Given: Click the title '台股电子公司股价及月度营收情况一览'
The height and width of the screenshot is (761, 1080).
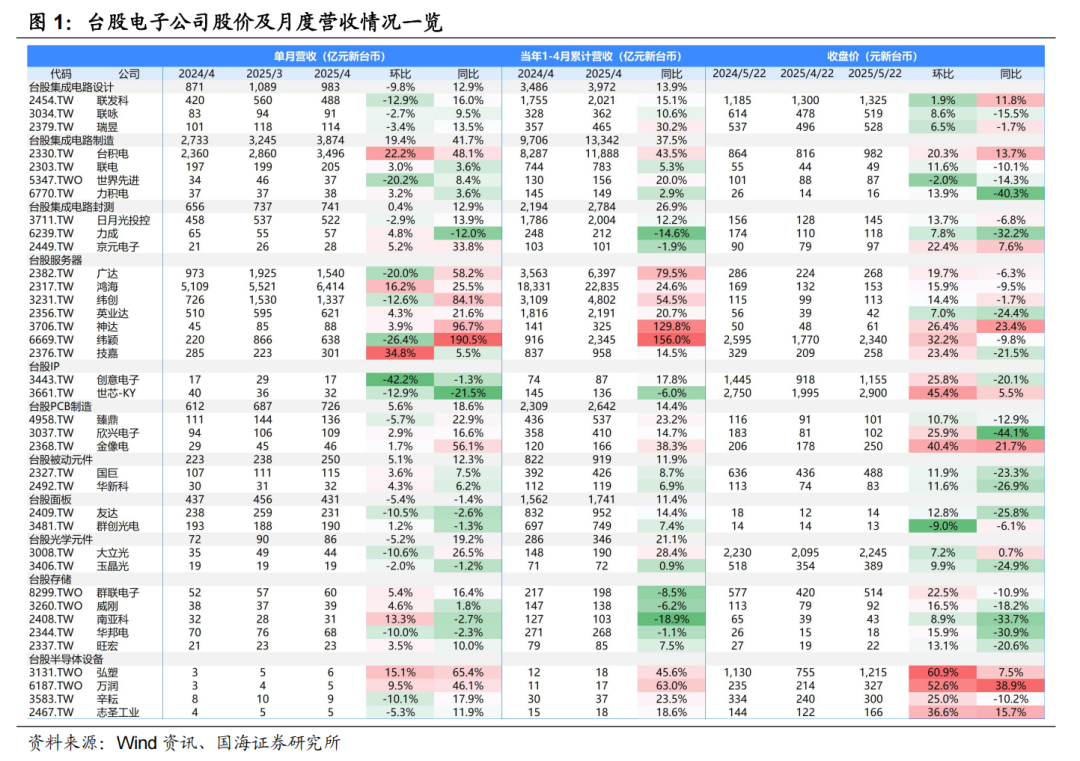Looking at the screenshot, I should pyautogui.click(x=265, y=22).
